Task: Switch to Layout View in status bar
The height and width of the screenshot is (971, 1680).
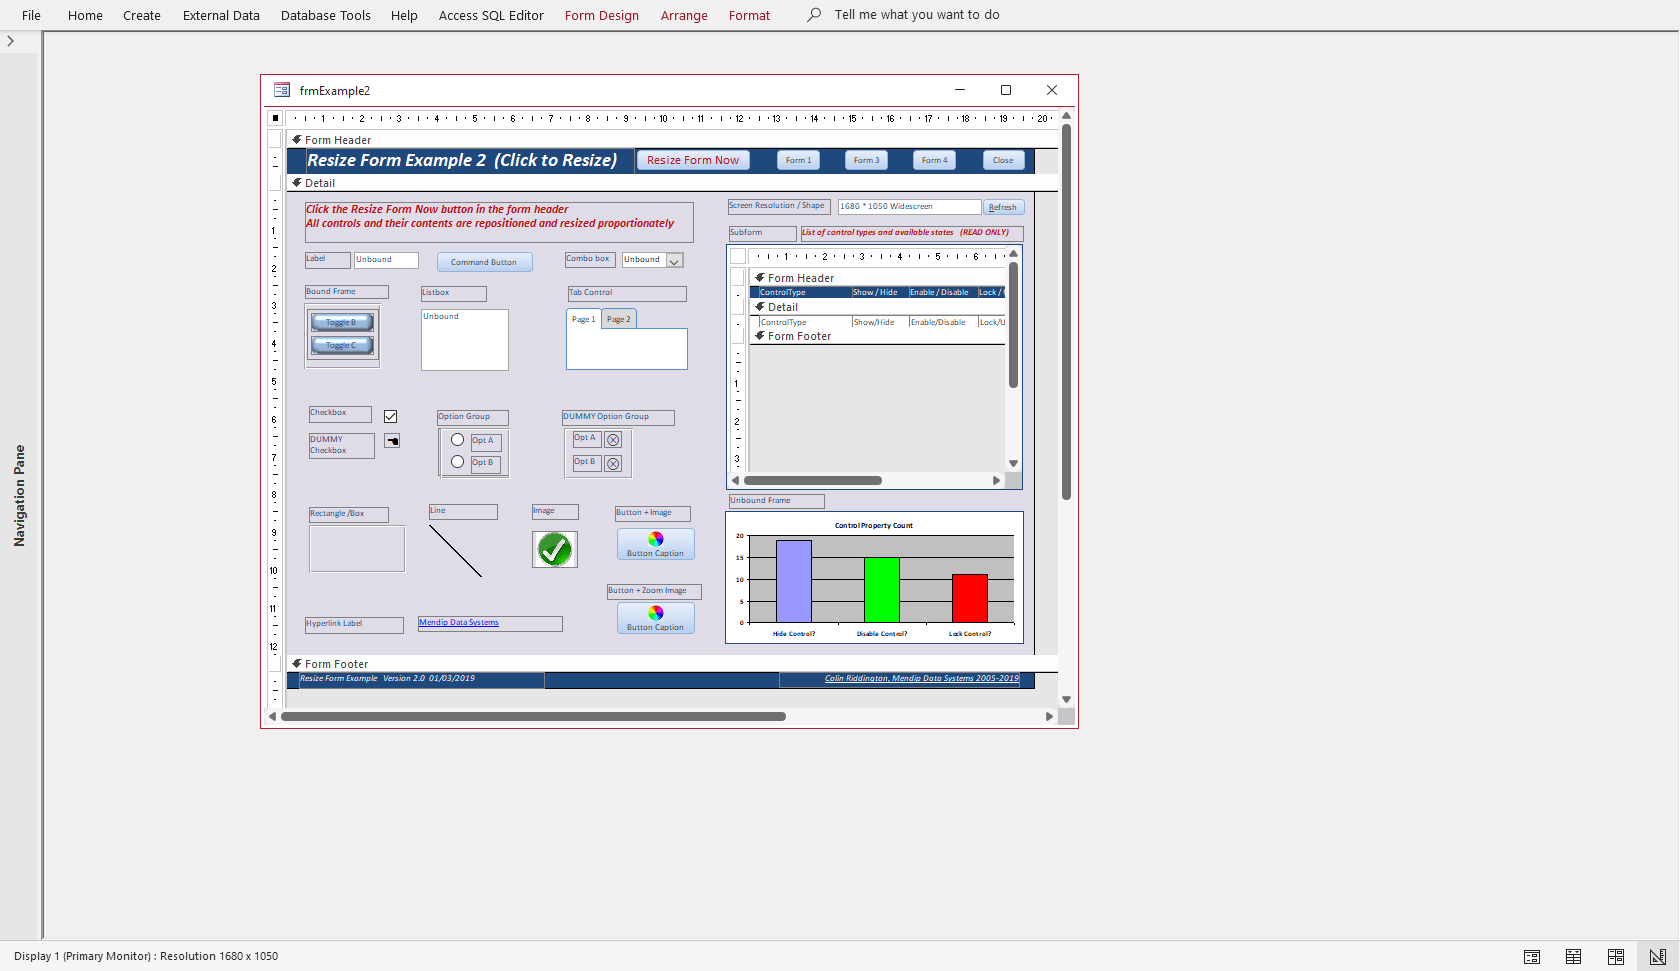Action: point(1616,956)
